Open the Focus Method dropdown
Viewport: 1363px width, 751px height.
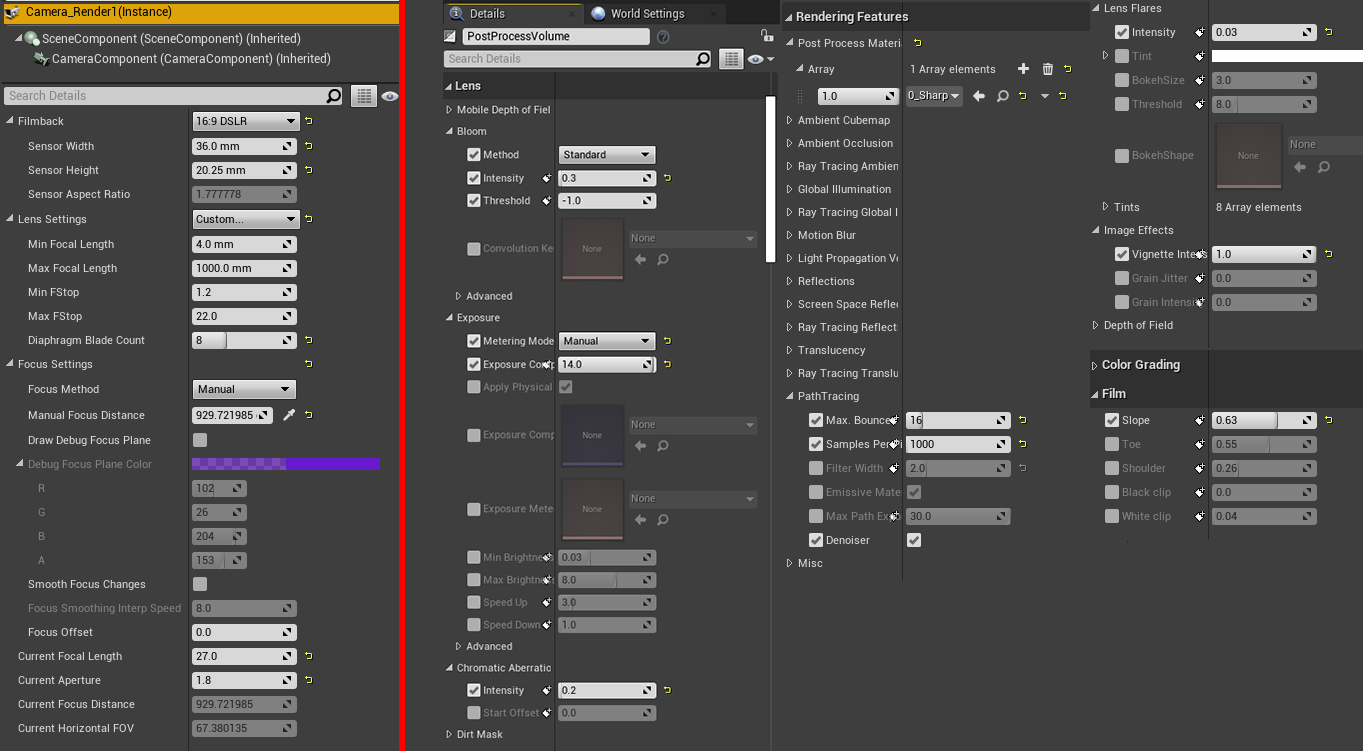(244, 389)
